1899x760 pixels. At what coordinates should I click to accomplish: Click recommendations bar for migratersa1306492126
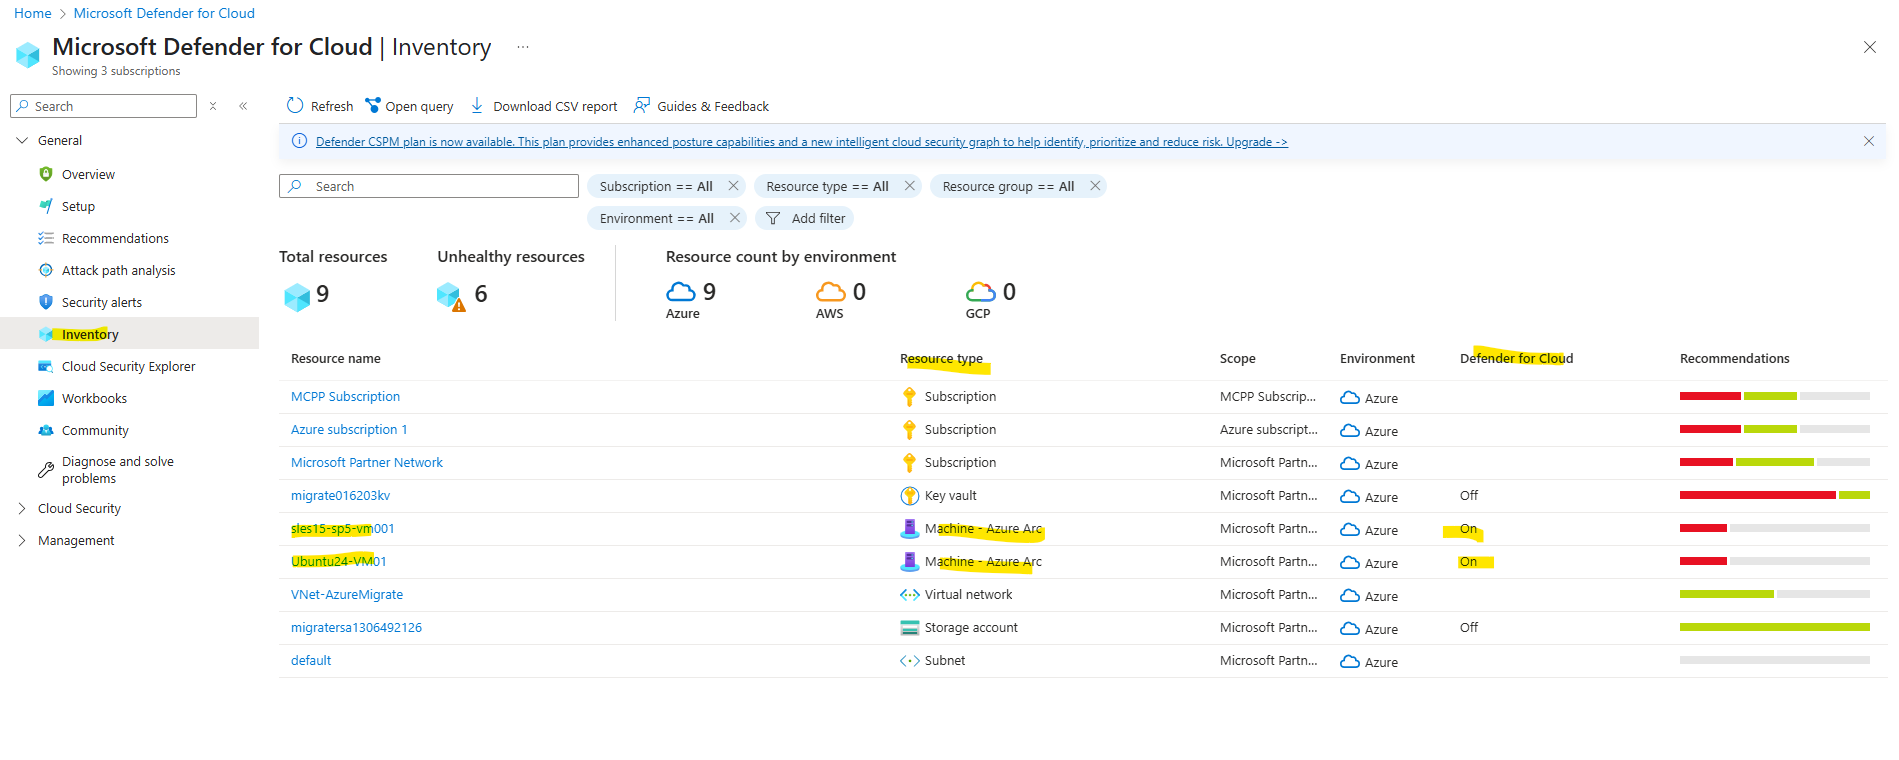pos(1774,627)
